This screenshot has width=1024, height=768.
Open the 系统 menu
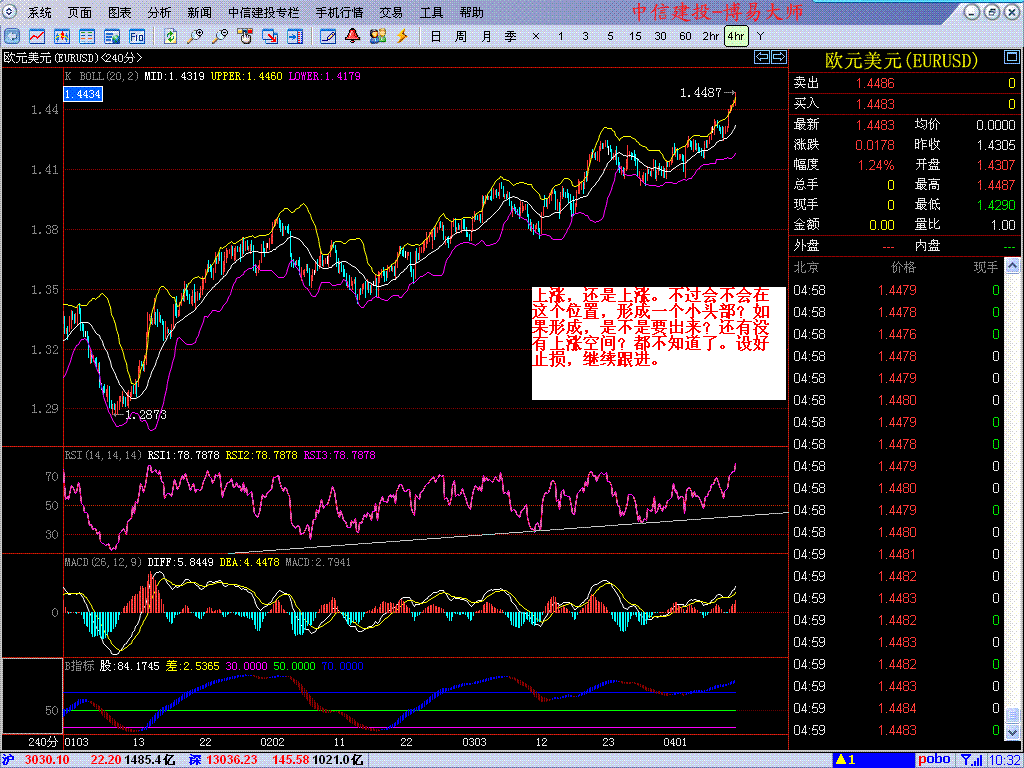point(40,13)
